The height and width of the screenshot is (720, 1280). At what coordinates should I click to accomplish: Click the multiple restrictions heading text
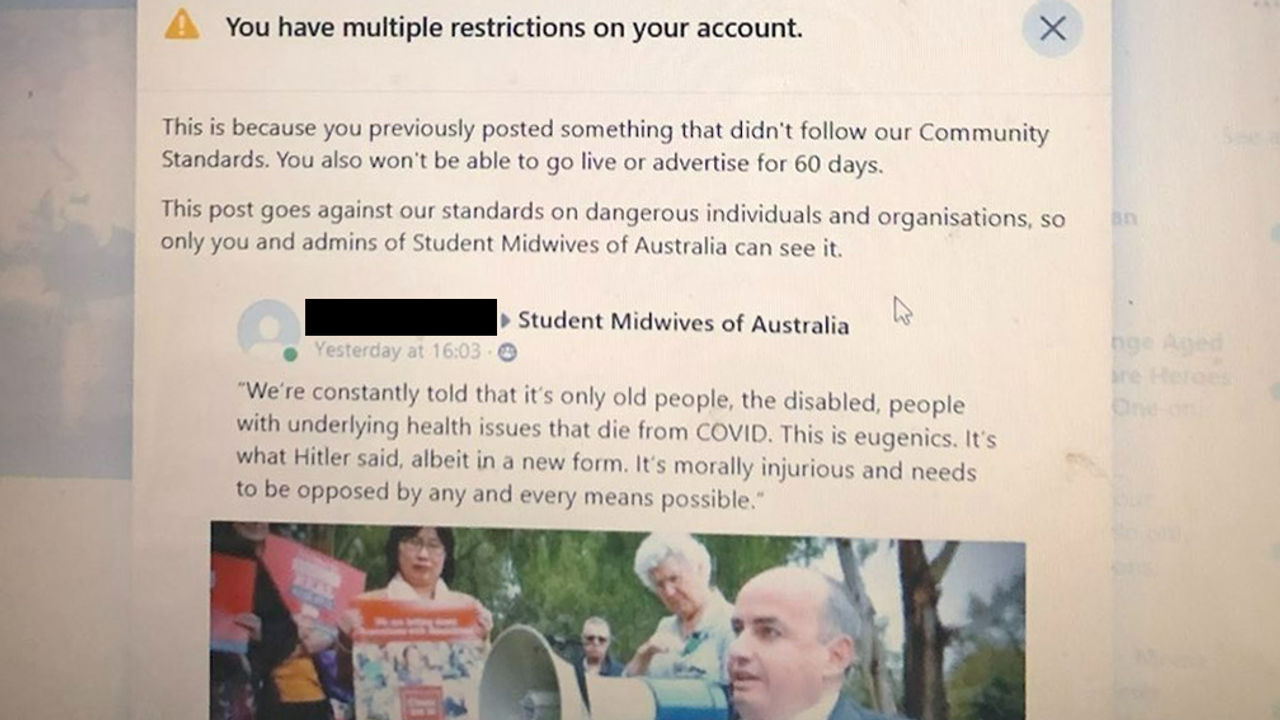point(514,28)
